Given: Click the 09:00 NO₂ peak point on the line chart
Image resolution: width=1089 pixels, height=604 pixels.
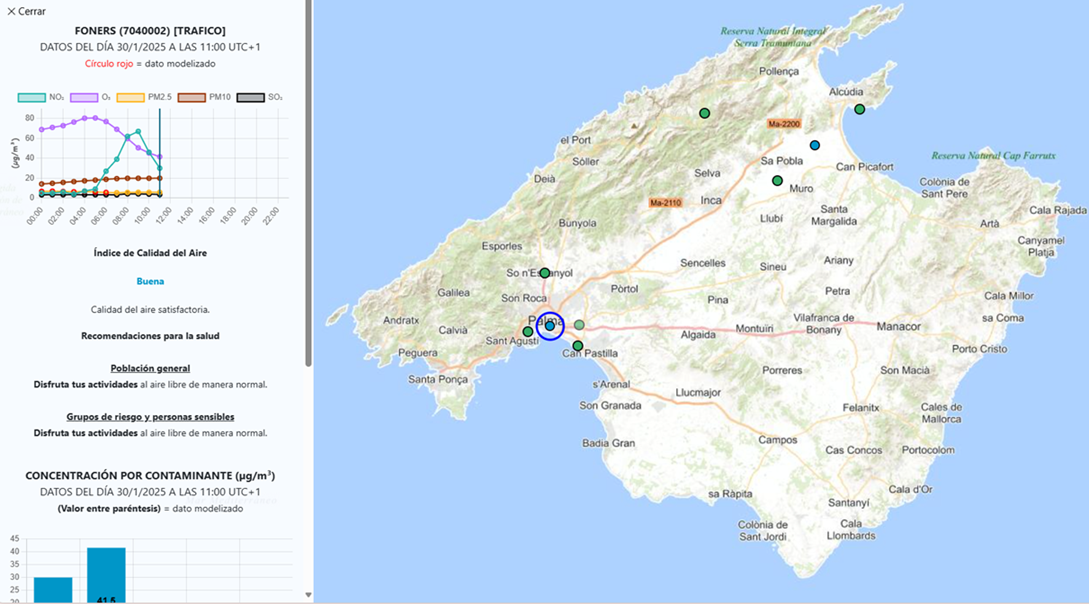Looking at the screenshot, I should click(x=138, y=131).
